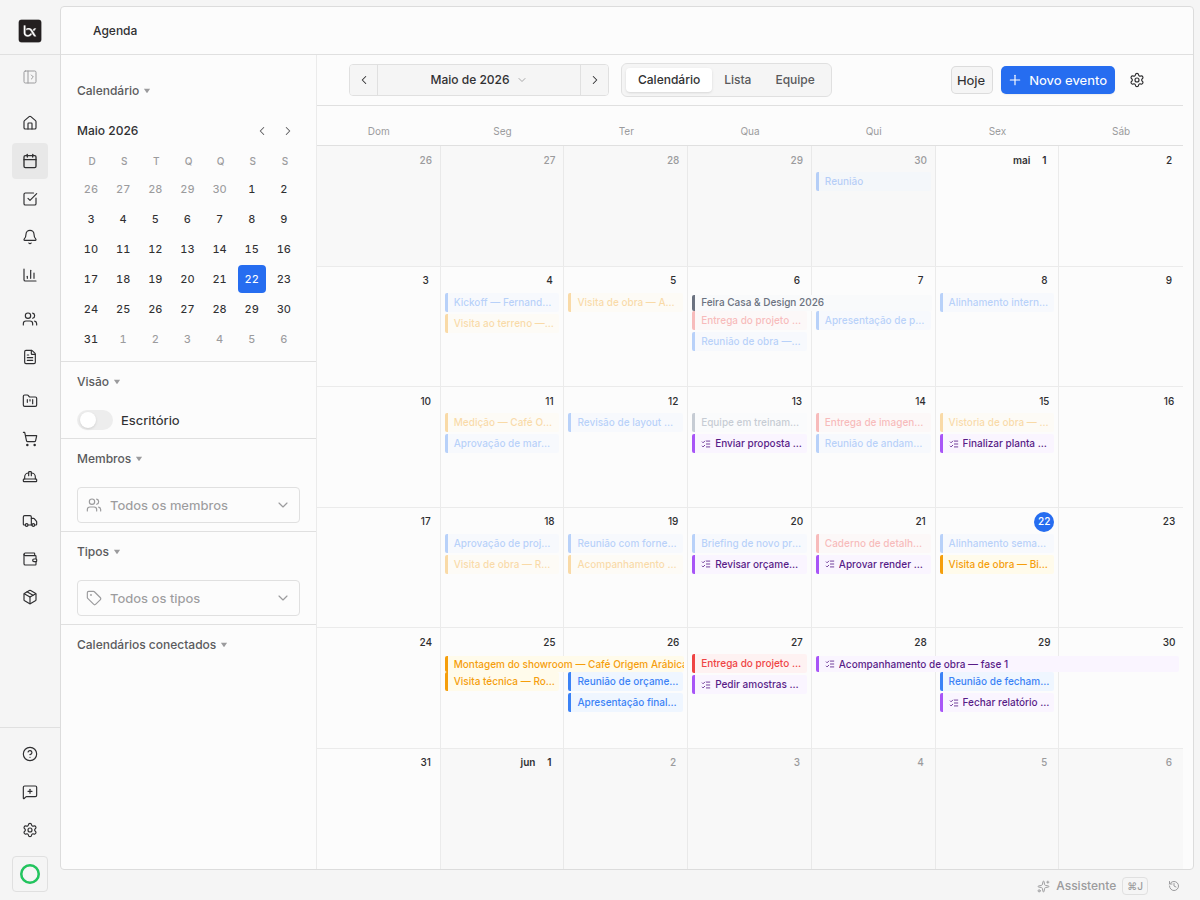The width and height of the screenshot is (1200, 900).
Task: Open the Kickoff — Fernand... event on day 4
Action: 502,302
